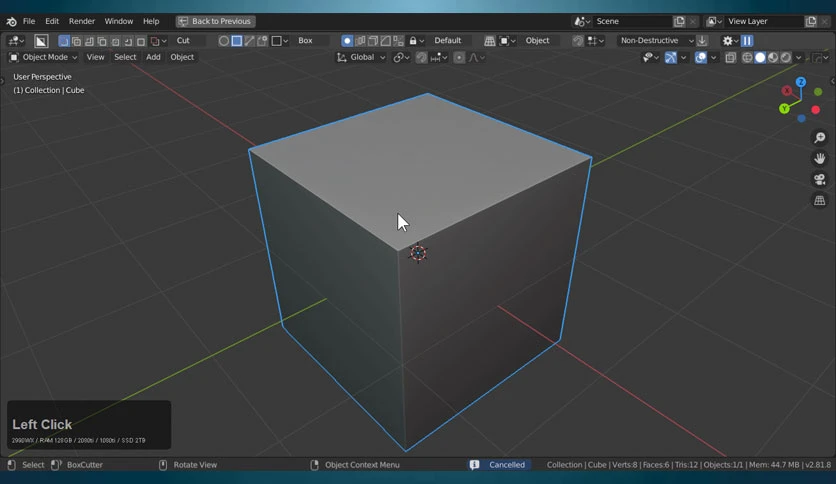Switch to solid viewport shading
This screenshot has height=484, width=836.
coord(760,57)
